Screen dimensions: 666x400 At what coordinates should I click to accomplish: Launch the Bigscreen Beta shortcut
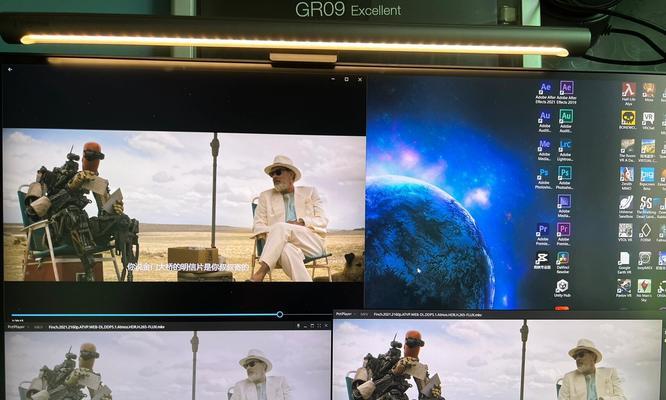tap(647, 178)
